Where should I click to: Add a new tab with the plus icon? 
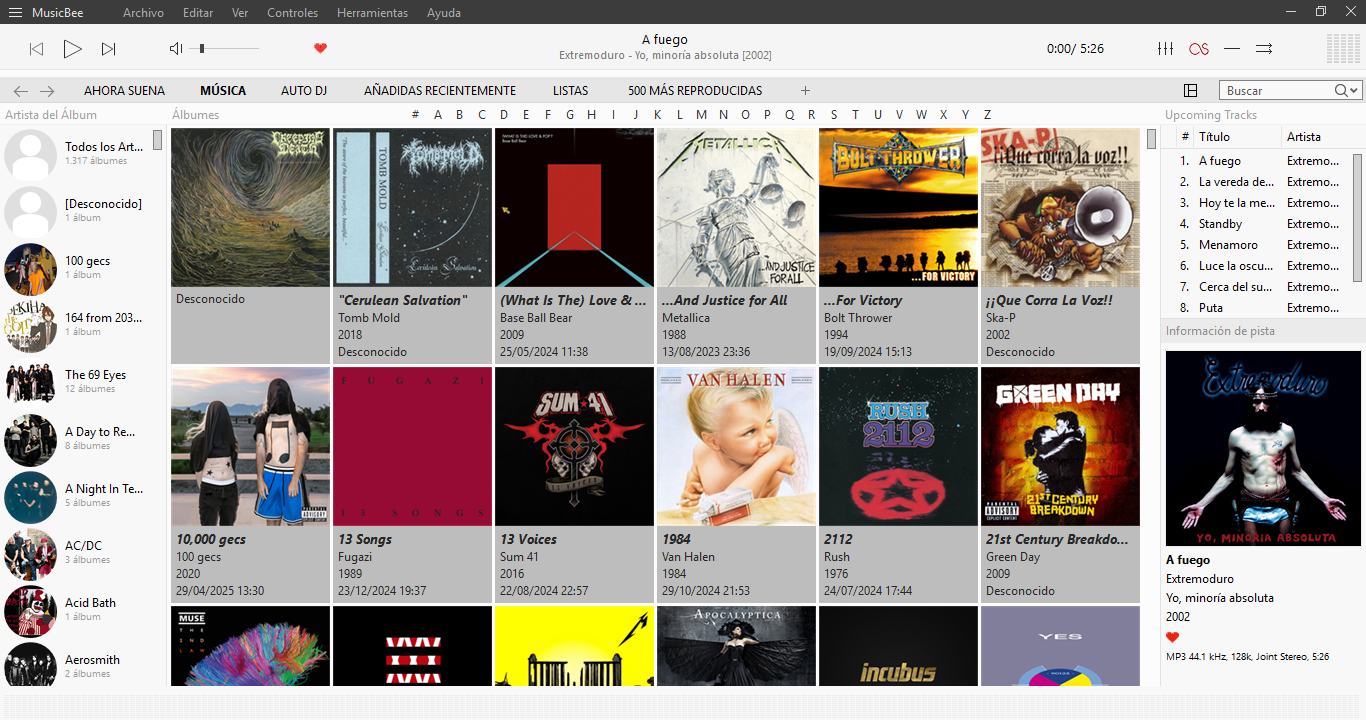pyautogui.click(x=805, y=90)
